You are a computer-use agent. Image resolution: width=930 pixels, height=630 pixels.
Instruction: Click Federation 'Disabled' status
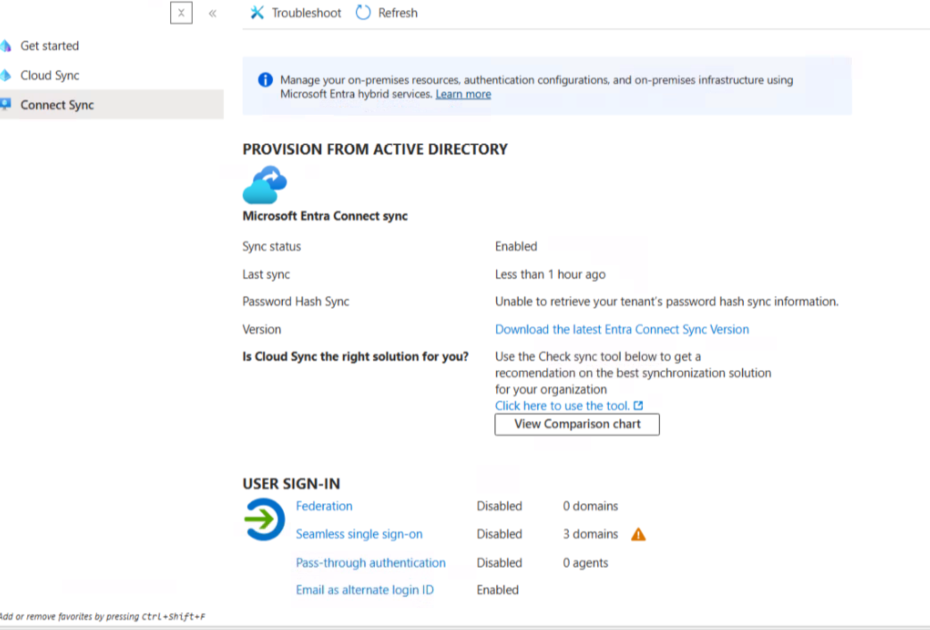click(499, 506)
